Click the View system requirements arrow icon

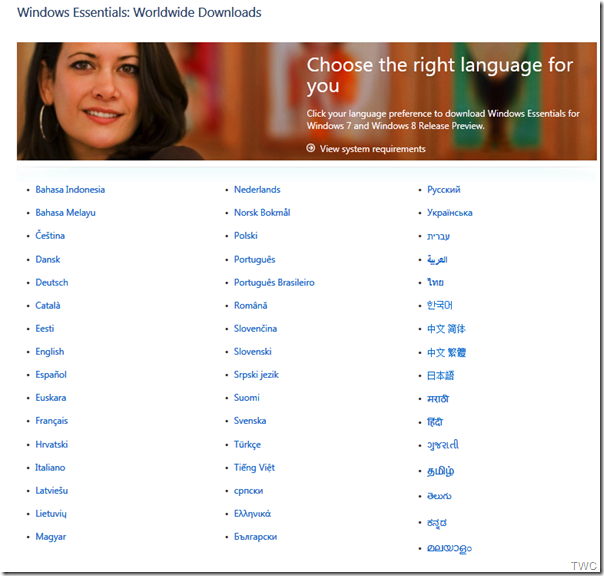tap(310, 148)
